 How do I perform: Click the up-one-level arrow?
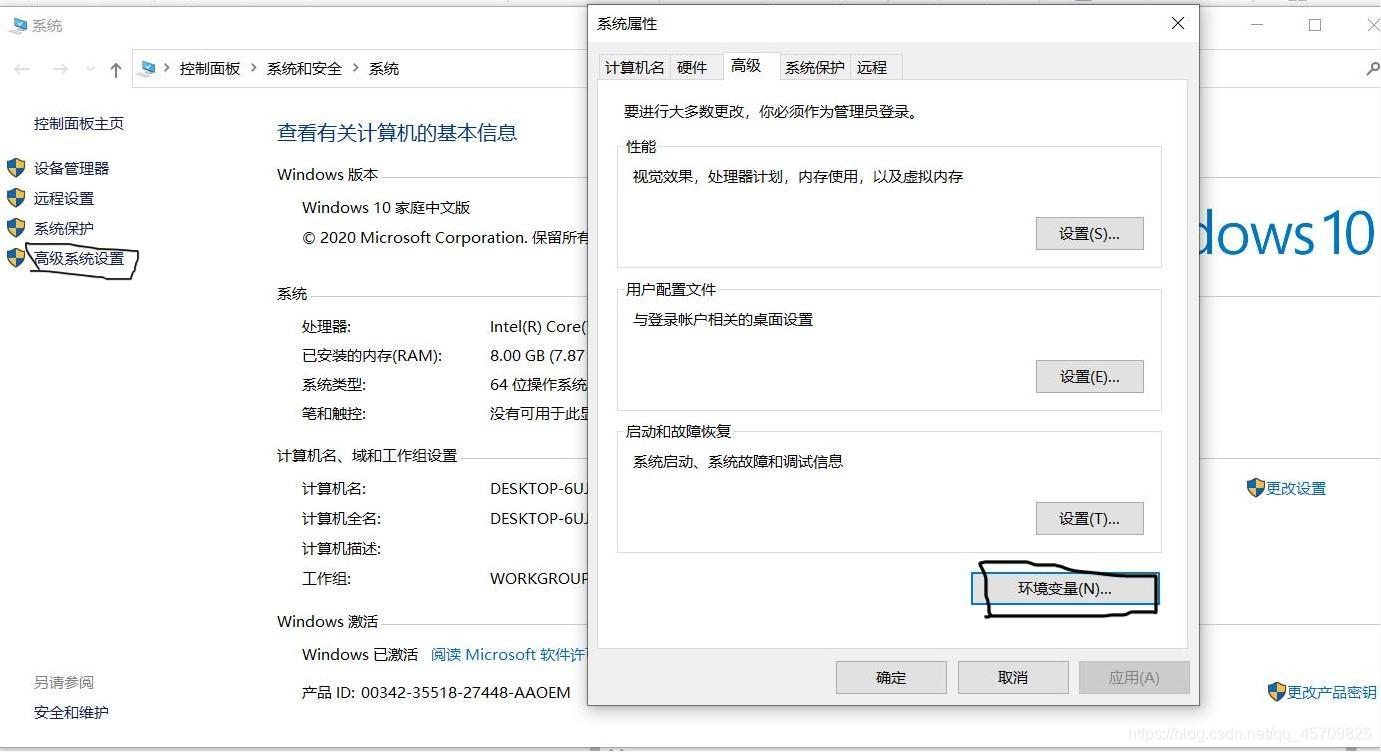click(116, 69)
